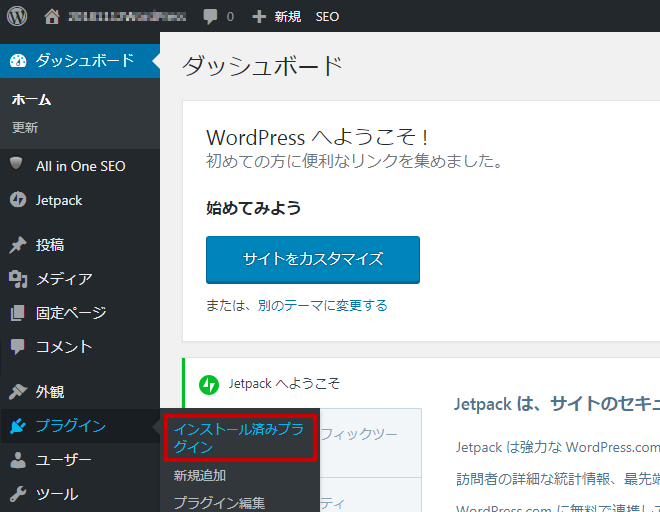Click the dashboard gauge icon
The image size is (660, 512).
click(18, 61)
